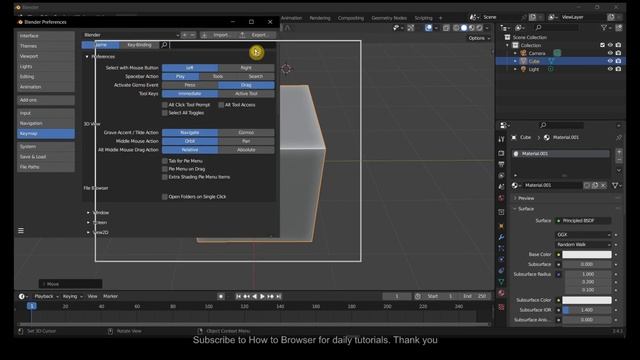Select material preview shading icon

pyautogui.click(x=472, y=28)
